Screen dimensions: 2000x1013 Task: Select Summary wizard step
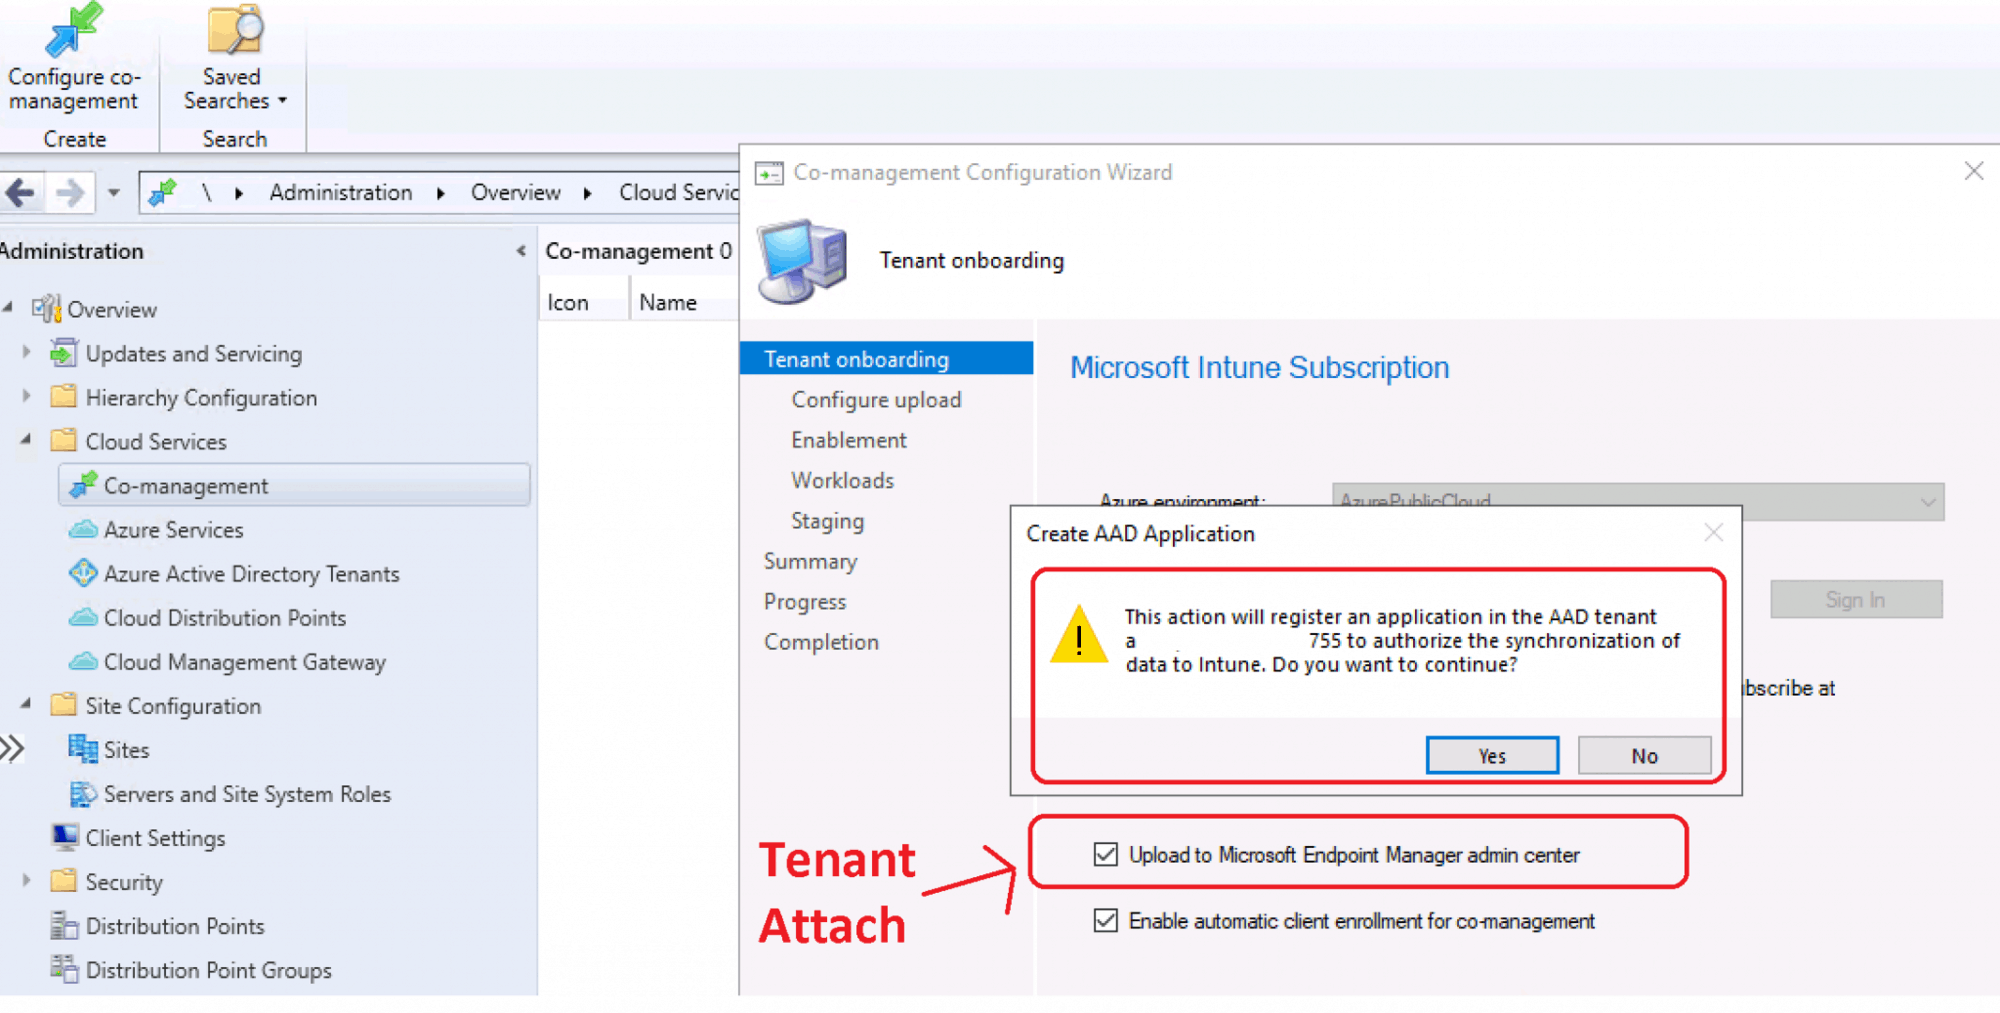pyautogui.click(x=810, y=562)
